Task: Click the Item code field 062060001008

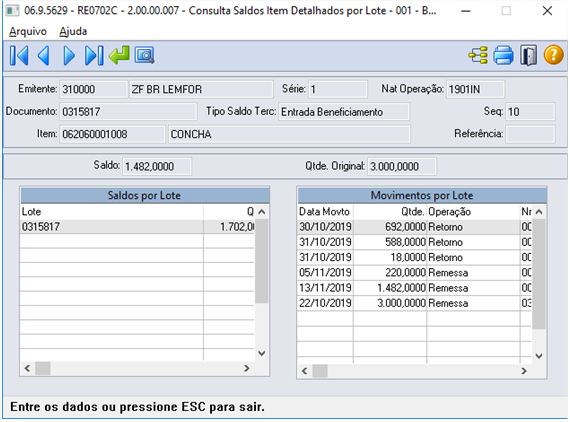Action: click(112, 134)
